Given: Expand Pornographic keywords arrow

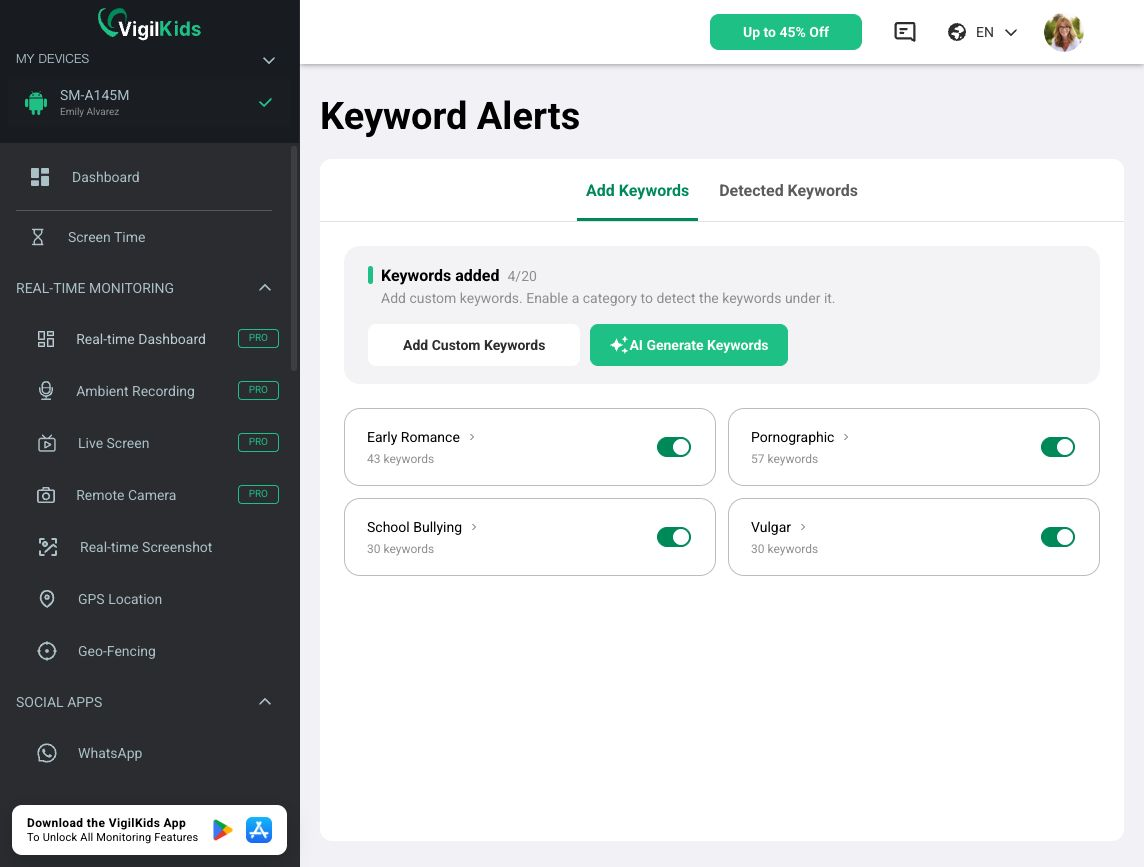Looking at the screenshot, I should coord(846,437).
